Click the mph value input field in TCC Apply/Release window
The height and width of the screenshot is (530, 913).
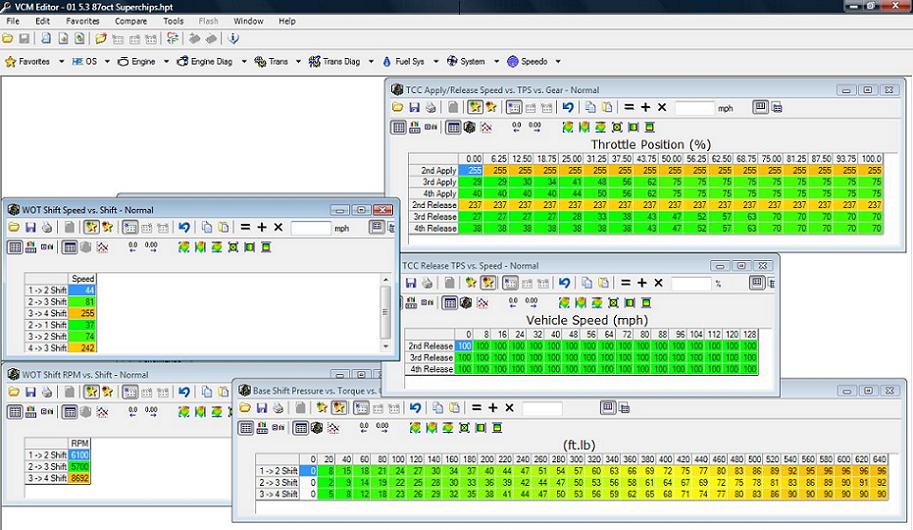pyautogui.click(x=694, y=107)
